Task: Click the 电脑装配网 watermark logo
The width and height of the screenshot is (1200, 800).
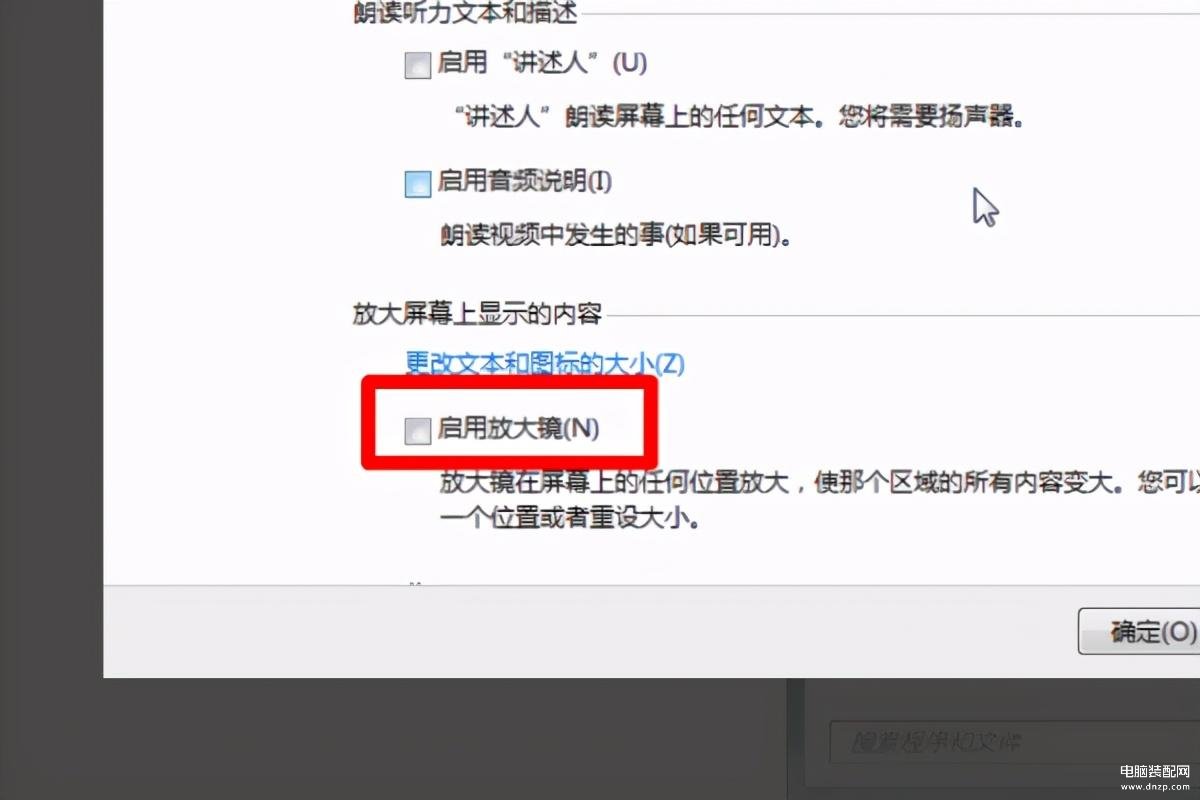Action: click(x=1154, y=772)
